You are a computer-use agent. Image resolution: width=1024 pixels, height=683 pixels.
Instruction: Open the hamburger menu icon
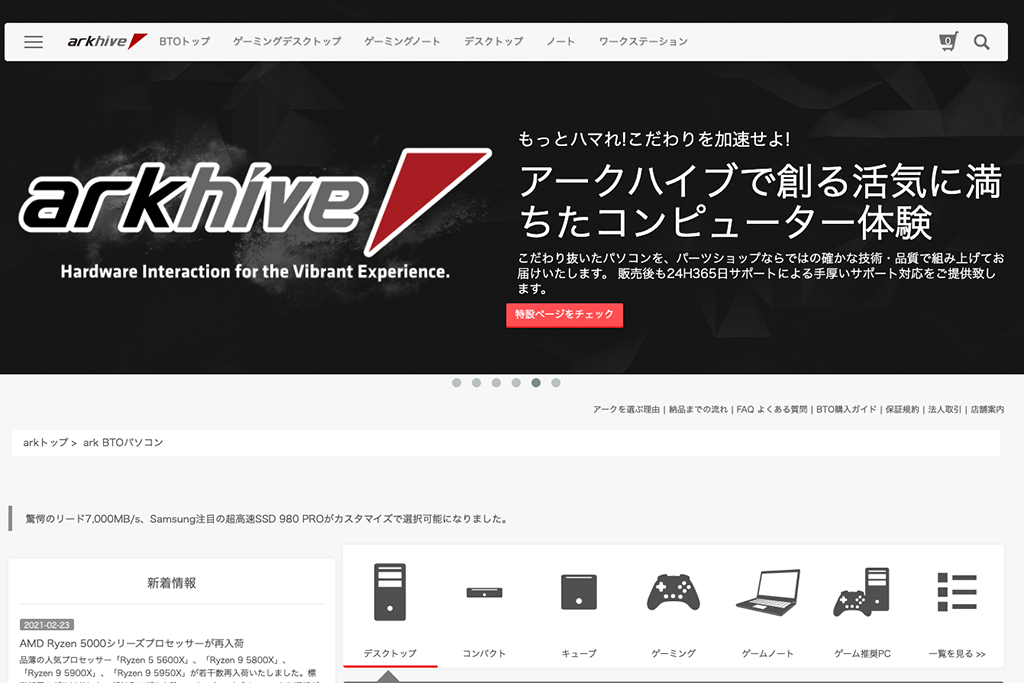click(x=33, y=42)
